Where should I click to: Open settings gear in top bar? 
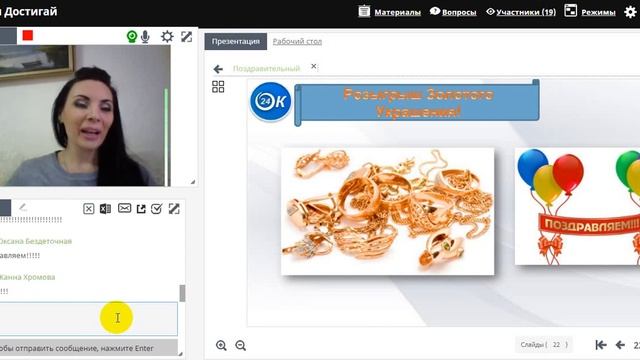630,12
